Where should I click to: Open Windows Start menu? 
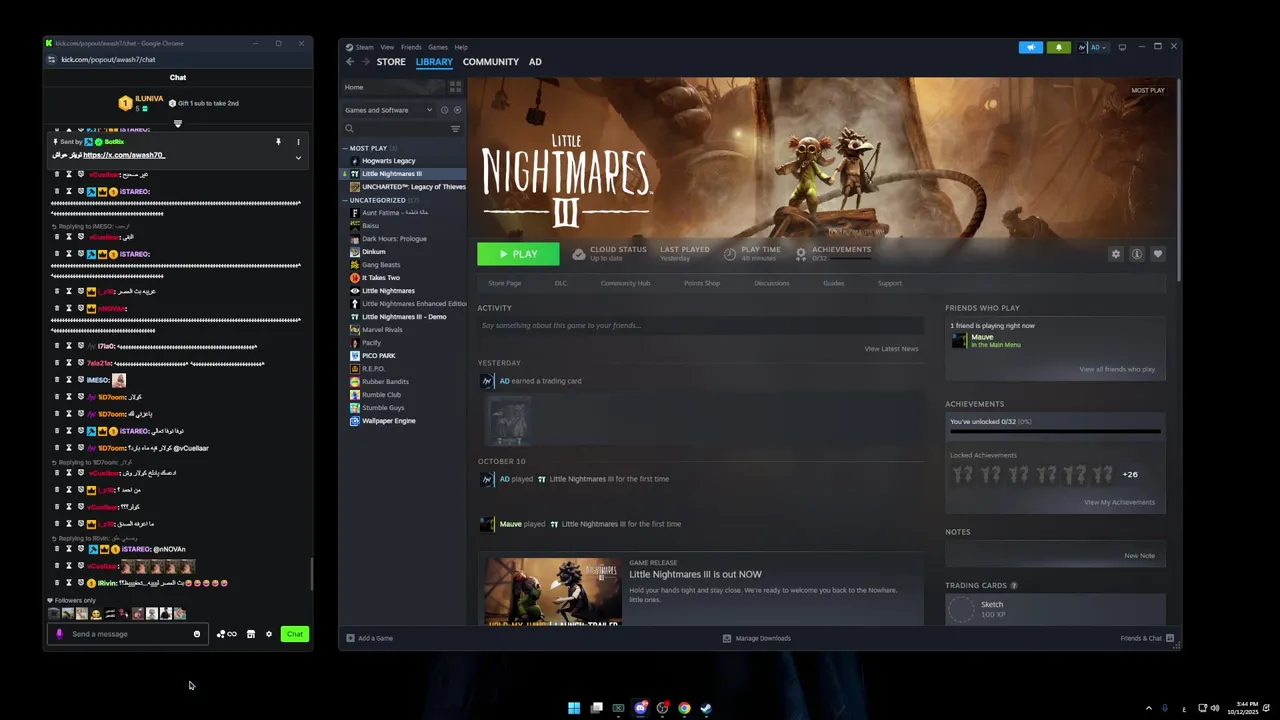574,708
